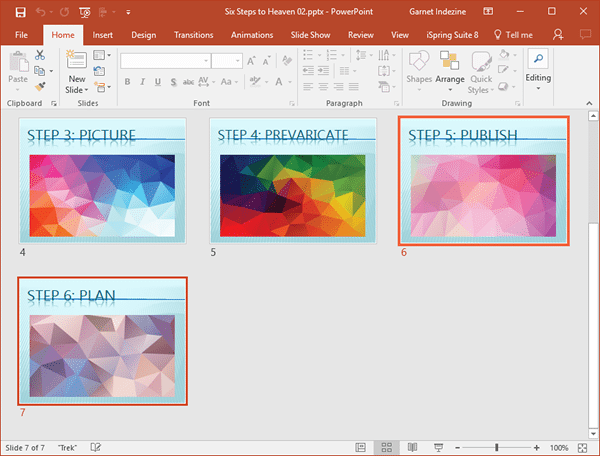Click the text highlight color icon
This screenshot has width=600, height=456.
pyautogui.click(x=255, y=81)
